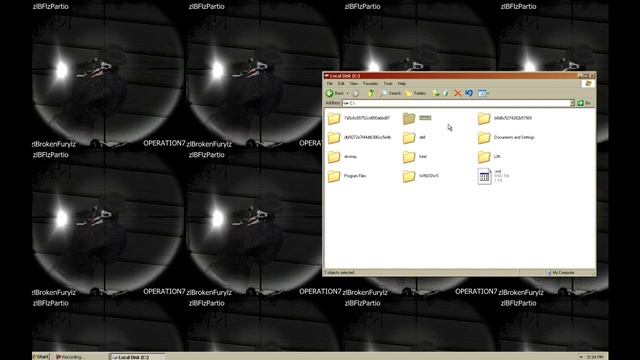
Task: Click the green Back arrow icon
Action: (329, 93)
